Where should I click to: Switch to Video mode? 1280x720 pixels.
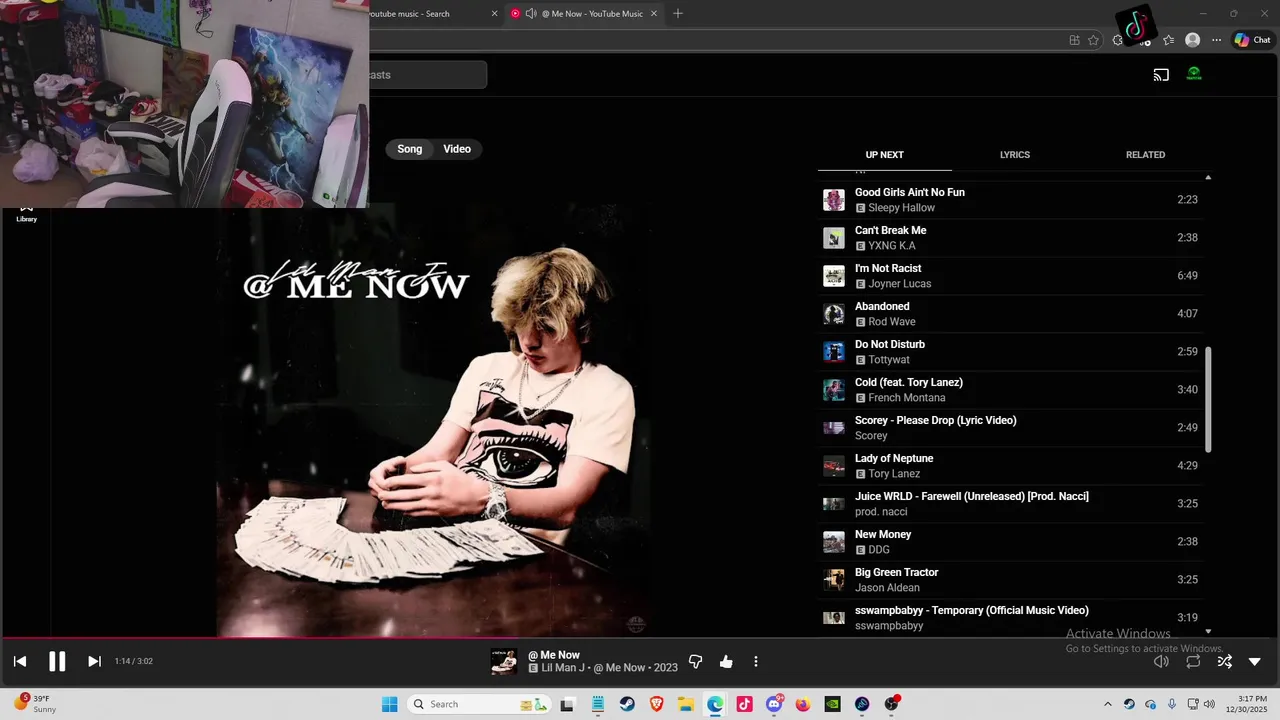pyautogui.click(x=457, y=149)
